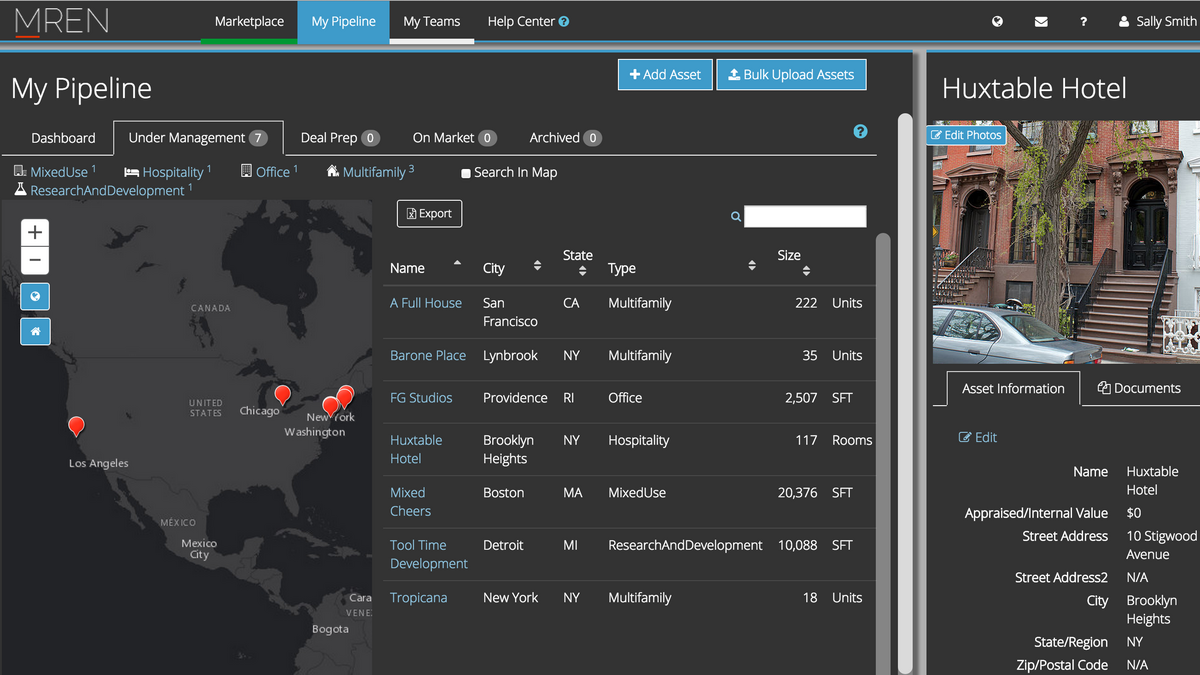
Task: Export the asset table
Action: click(x=429, y=213)
